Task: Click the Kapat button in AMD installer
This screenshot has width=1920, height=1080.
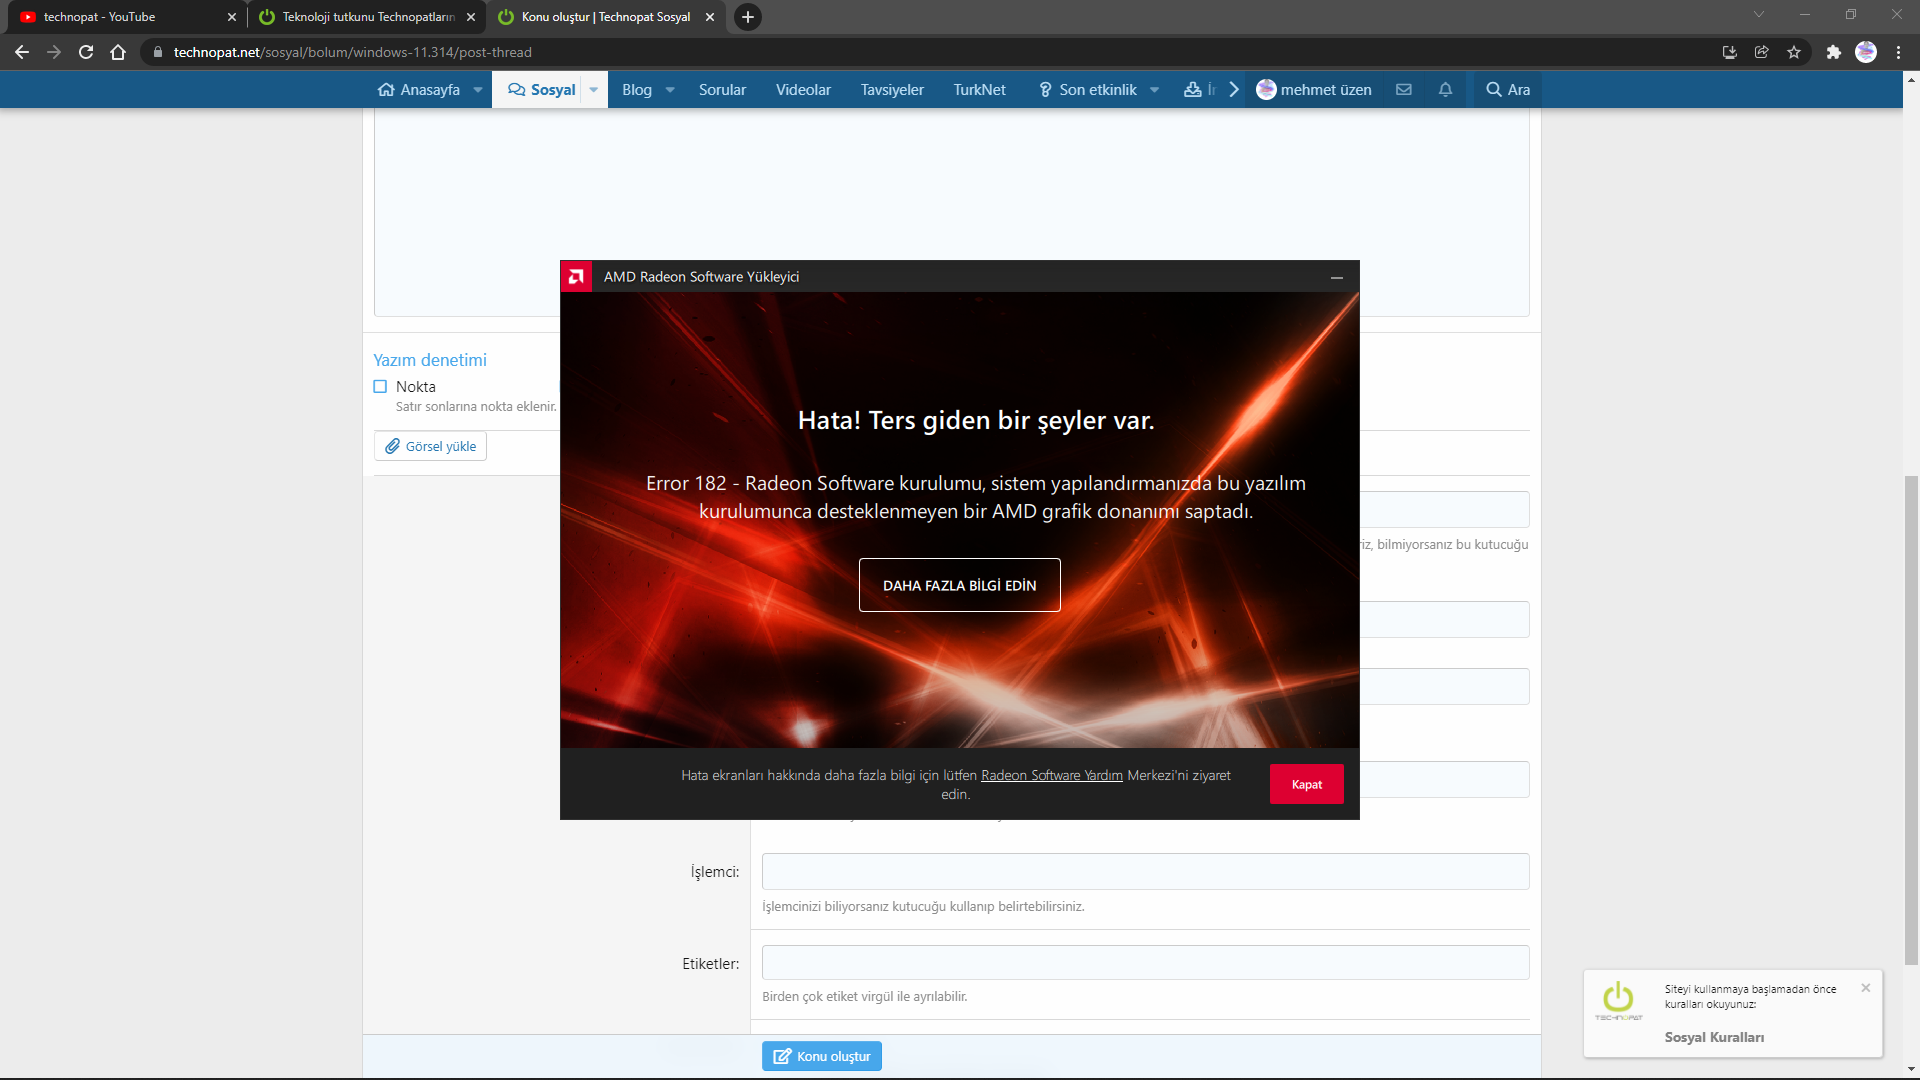Action: pyautogui.click(x=1306, y=784)
